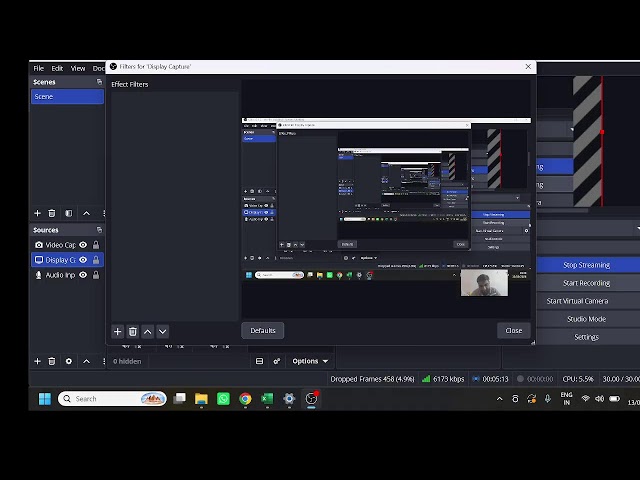Viewport: 640px width, 480px height.
Task: Click the mixer layout icon beside 0 hidden
Action: (x=259, y=361)
